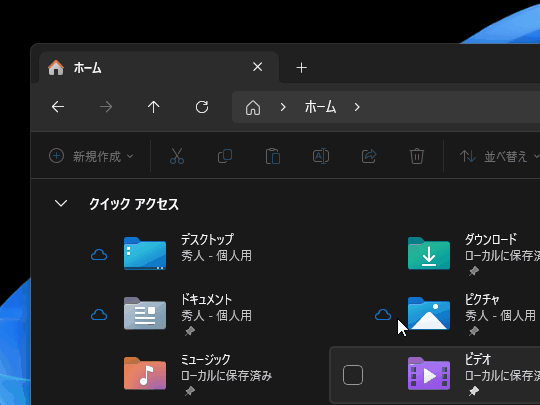Select the ダウンロード name text
This screenshot has width=540, height=405.
(x=491, y=239)
